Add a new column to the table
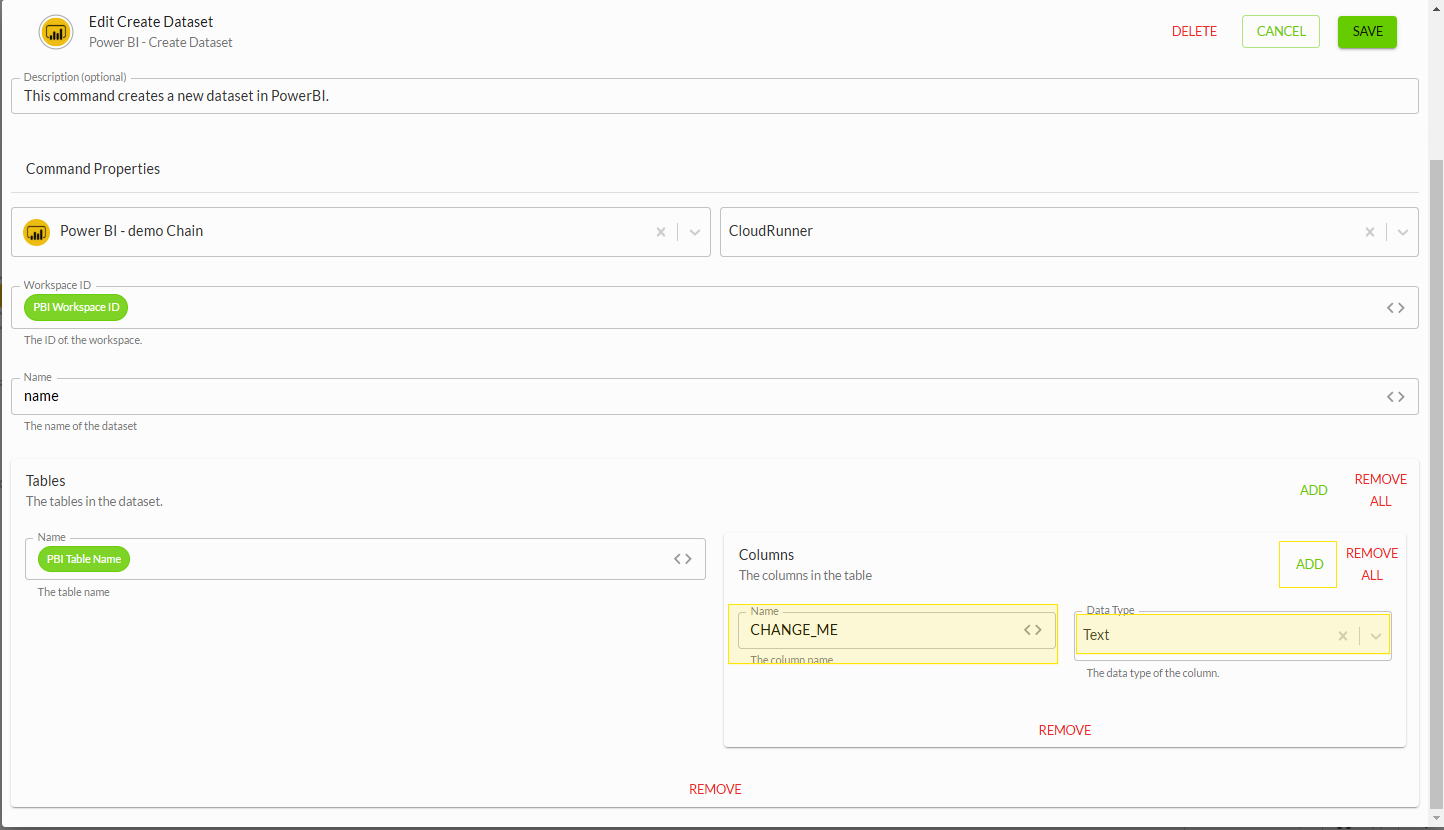Screen dimensions: 1444x830 [x=1309, y=564]
